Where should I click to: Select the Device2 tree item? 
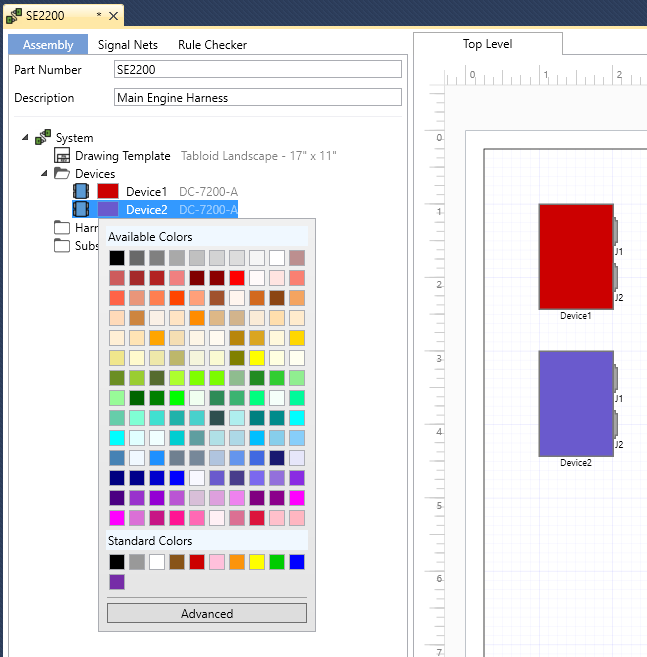pos(147,210)
